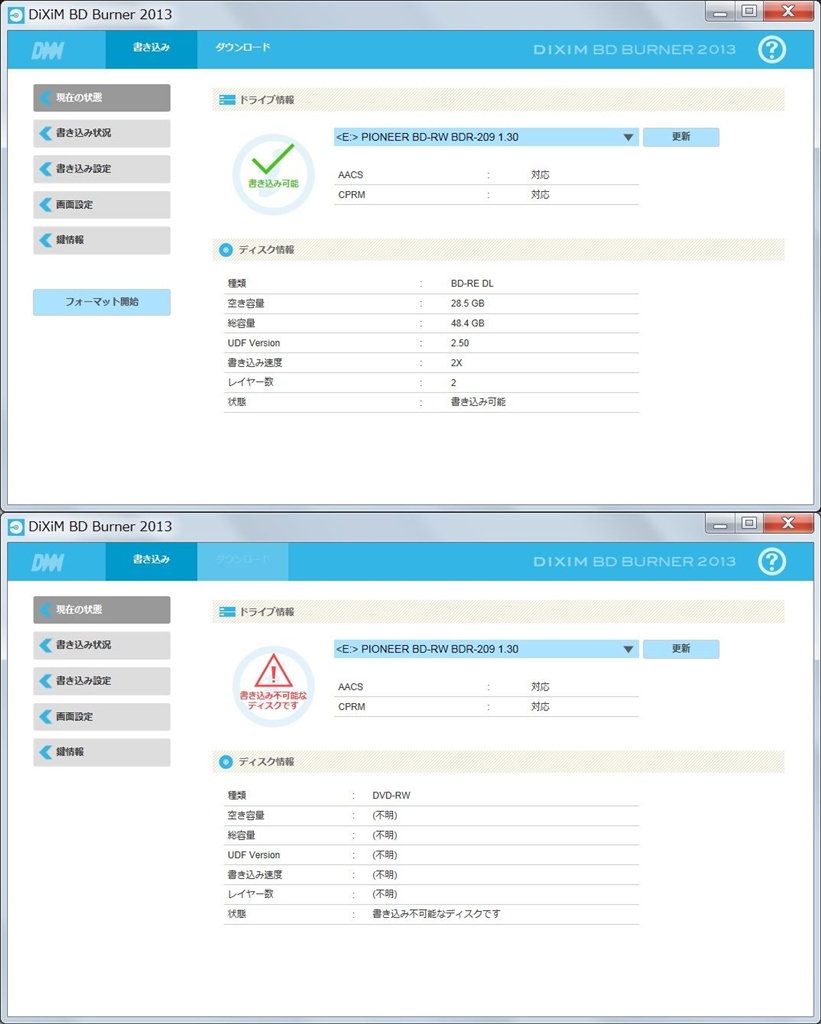Click bottom window title bar app icon
Viewport: 821px width, 1024px height.
coord(16,526)
